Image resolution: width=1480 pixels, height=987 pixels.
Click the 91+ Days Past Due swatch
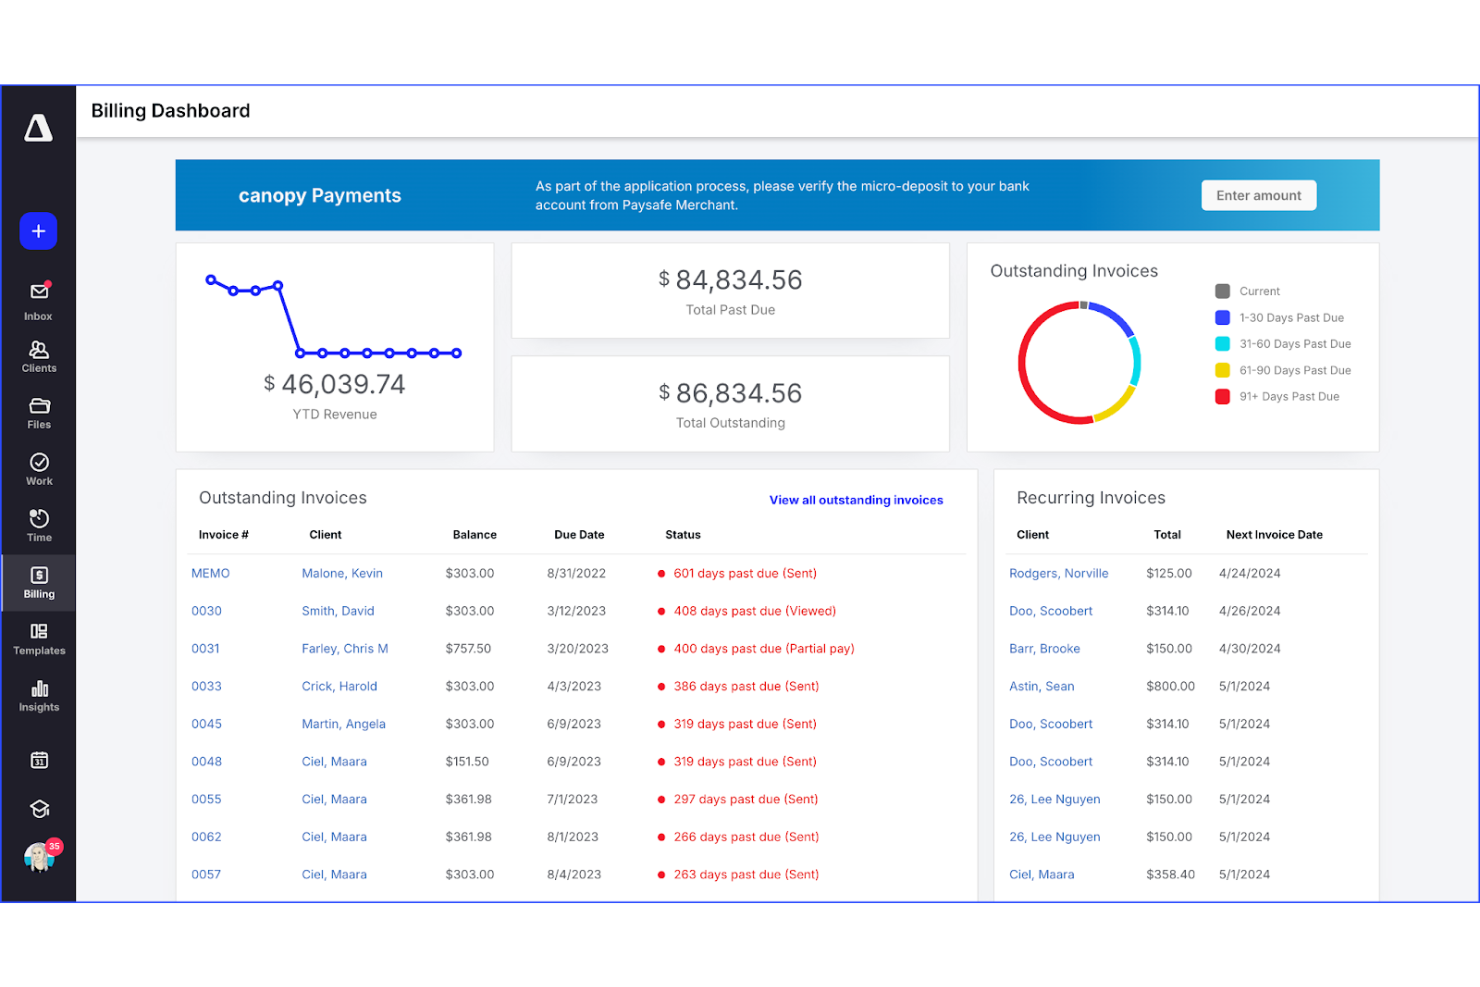1222,396
